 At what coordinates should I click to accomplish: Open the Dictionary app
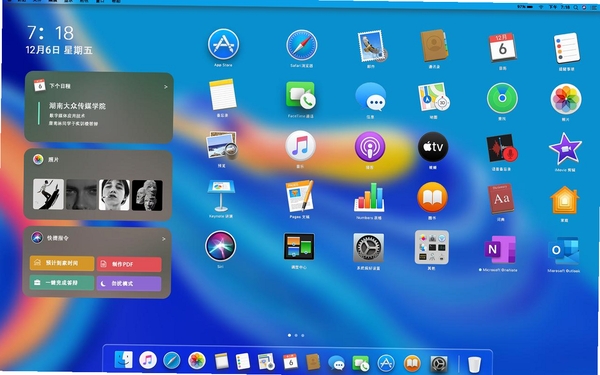[501, 199]
